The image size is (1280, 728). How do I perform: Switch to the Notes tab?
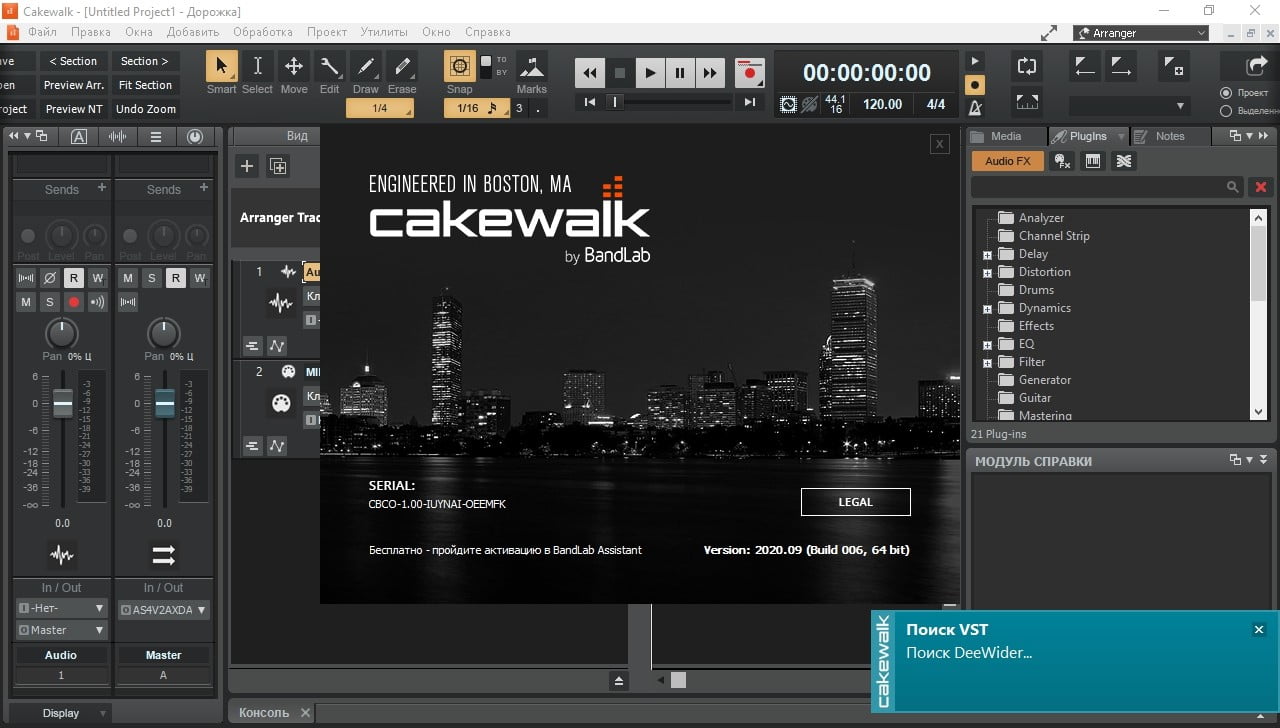pyautogui.click(x=1169, y=136)
